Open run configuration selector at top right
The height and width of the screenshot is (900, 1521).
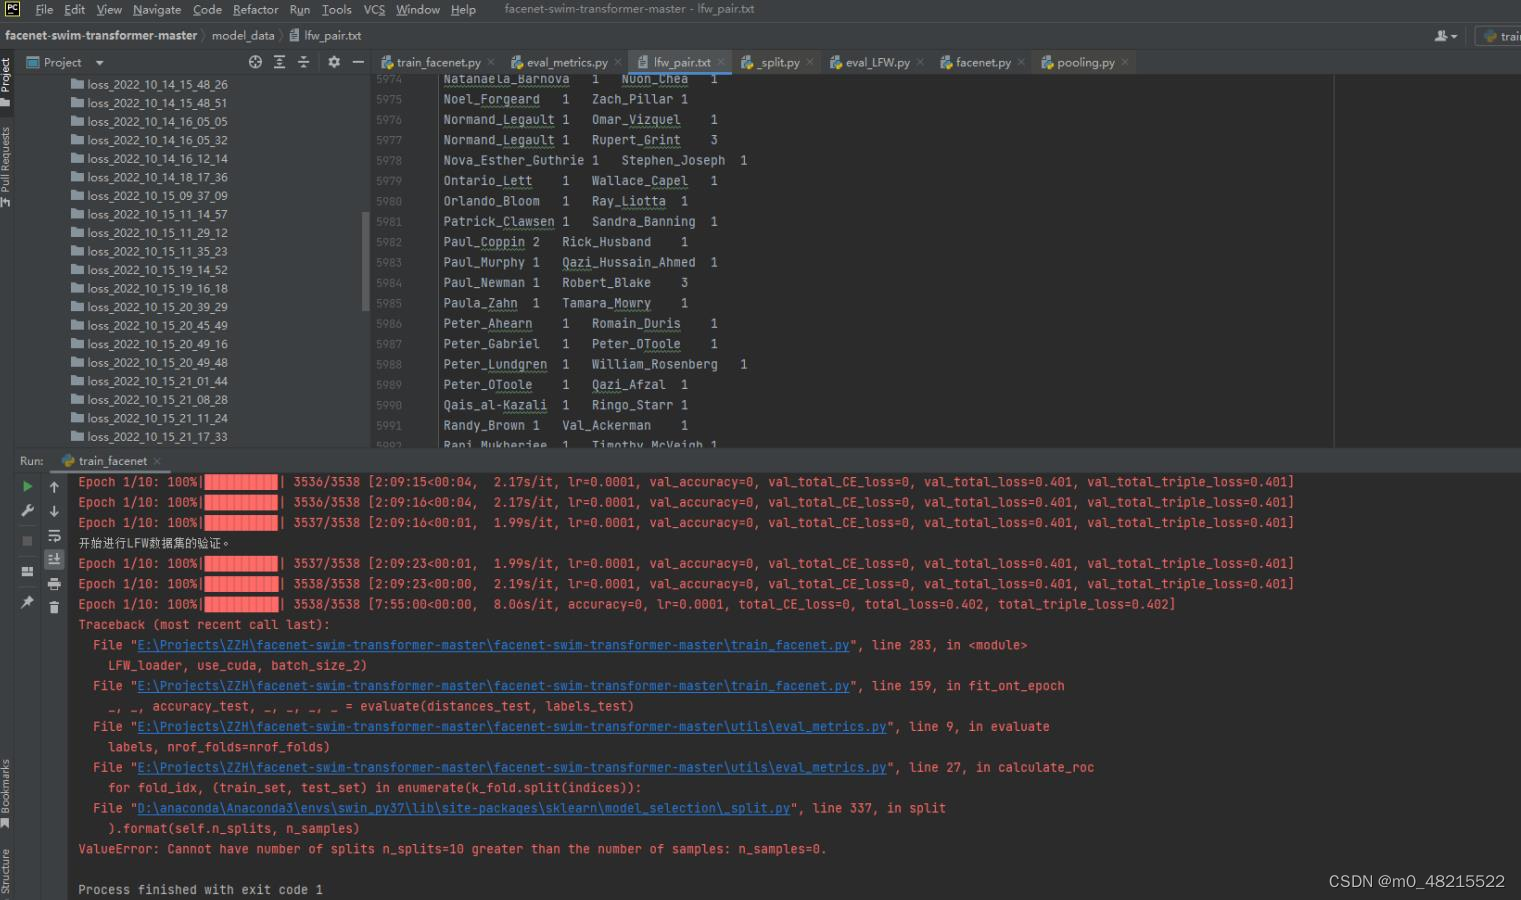pos(1501,36)
